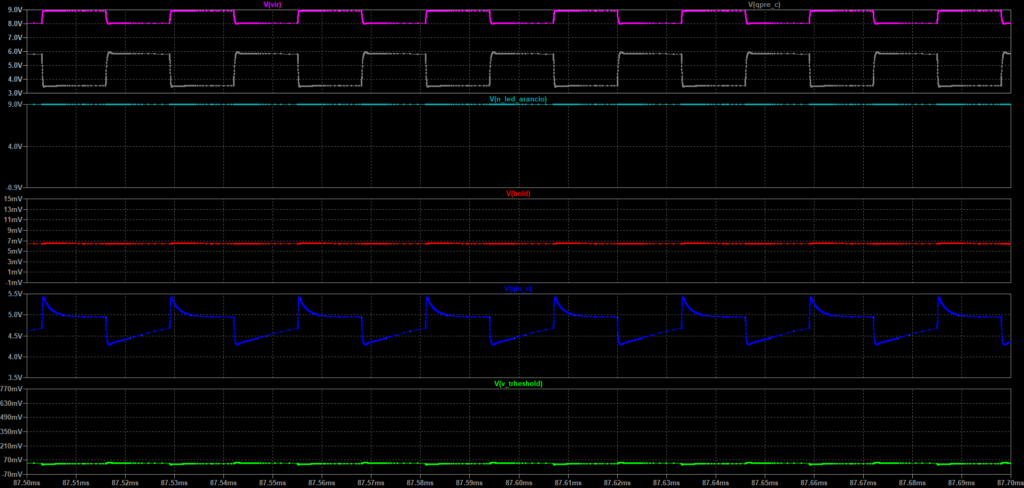Select the V(v_theshold) trace label
Image resolution: width=1024 pixels, height=488 pixels.
[518, 383]
